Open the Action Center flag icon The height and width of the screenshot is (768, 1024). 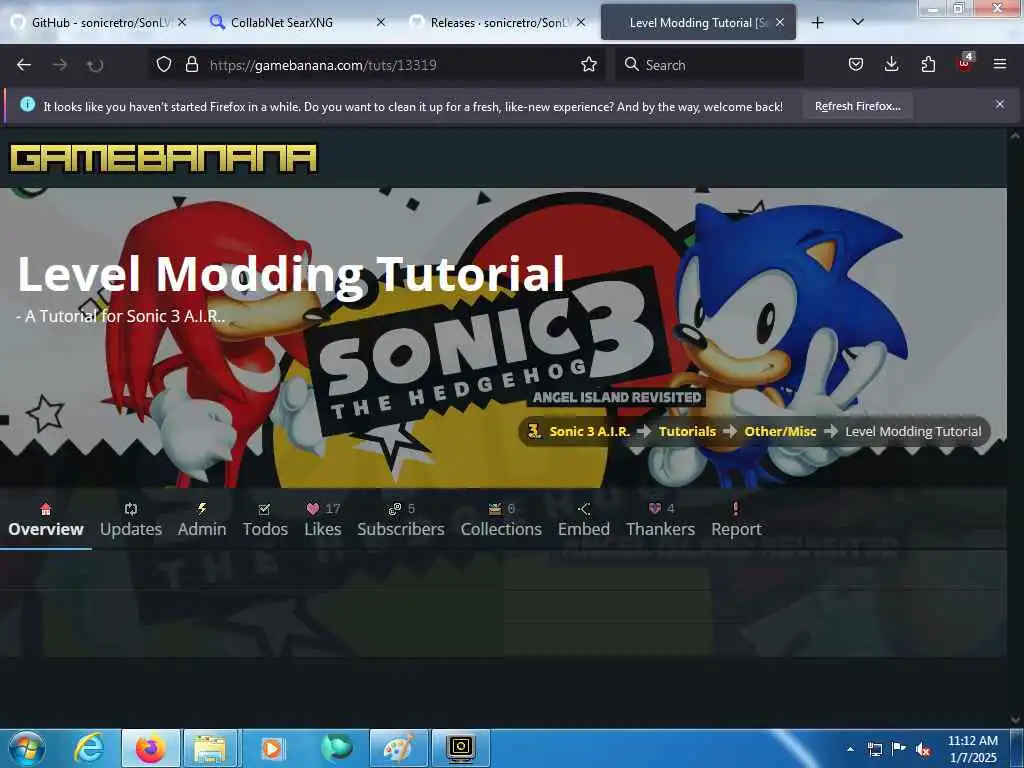tap(899, 749)
